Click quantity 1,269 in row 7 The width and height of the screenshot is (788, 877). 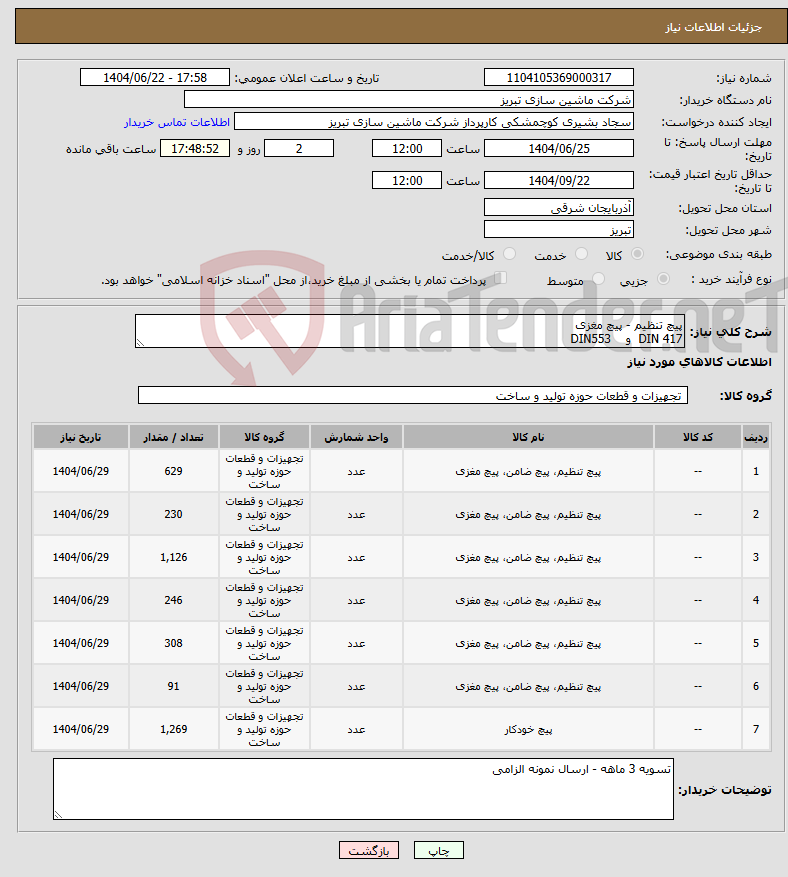click(173, 729)
